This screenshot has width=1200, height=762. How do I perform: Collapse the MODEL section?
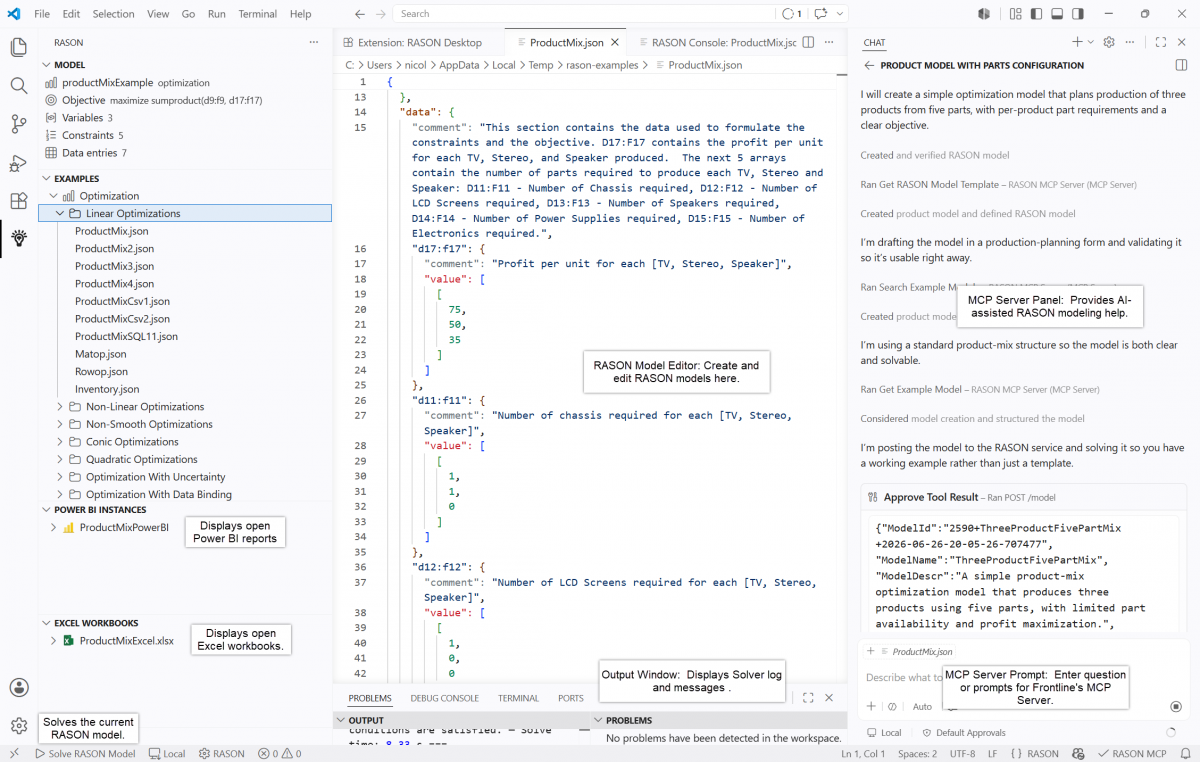click(x=46, y=65)
